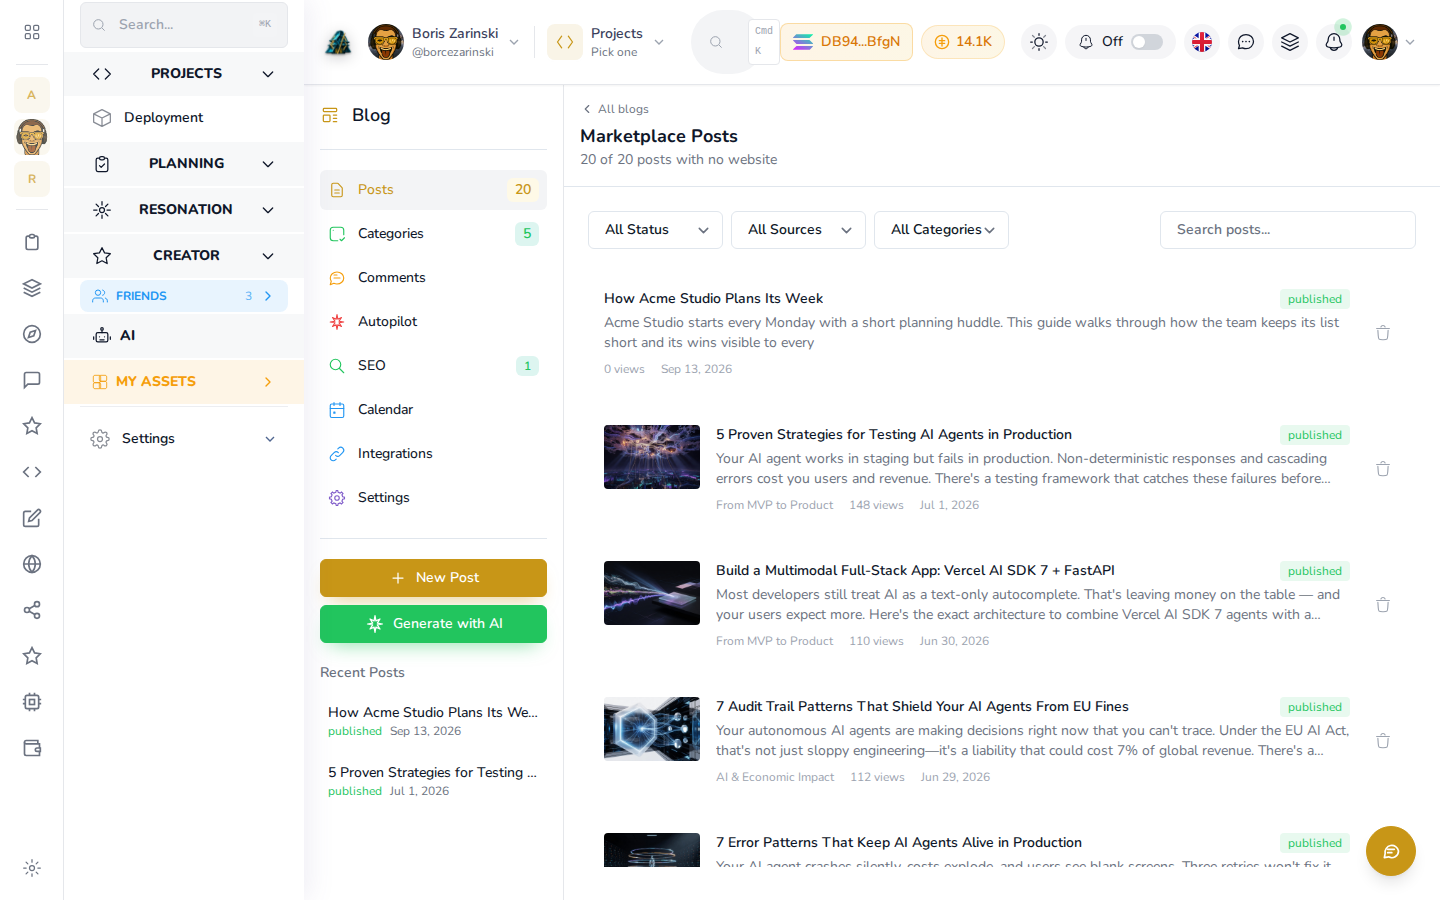
Task: Open the Comments blog menu item
Action: click(x=433, y=278)
